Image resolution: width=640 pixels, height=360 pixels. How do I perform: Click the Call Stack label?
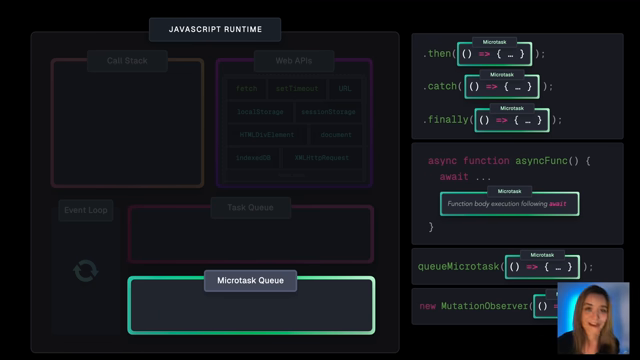[x=127, y=61]
